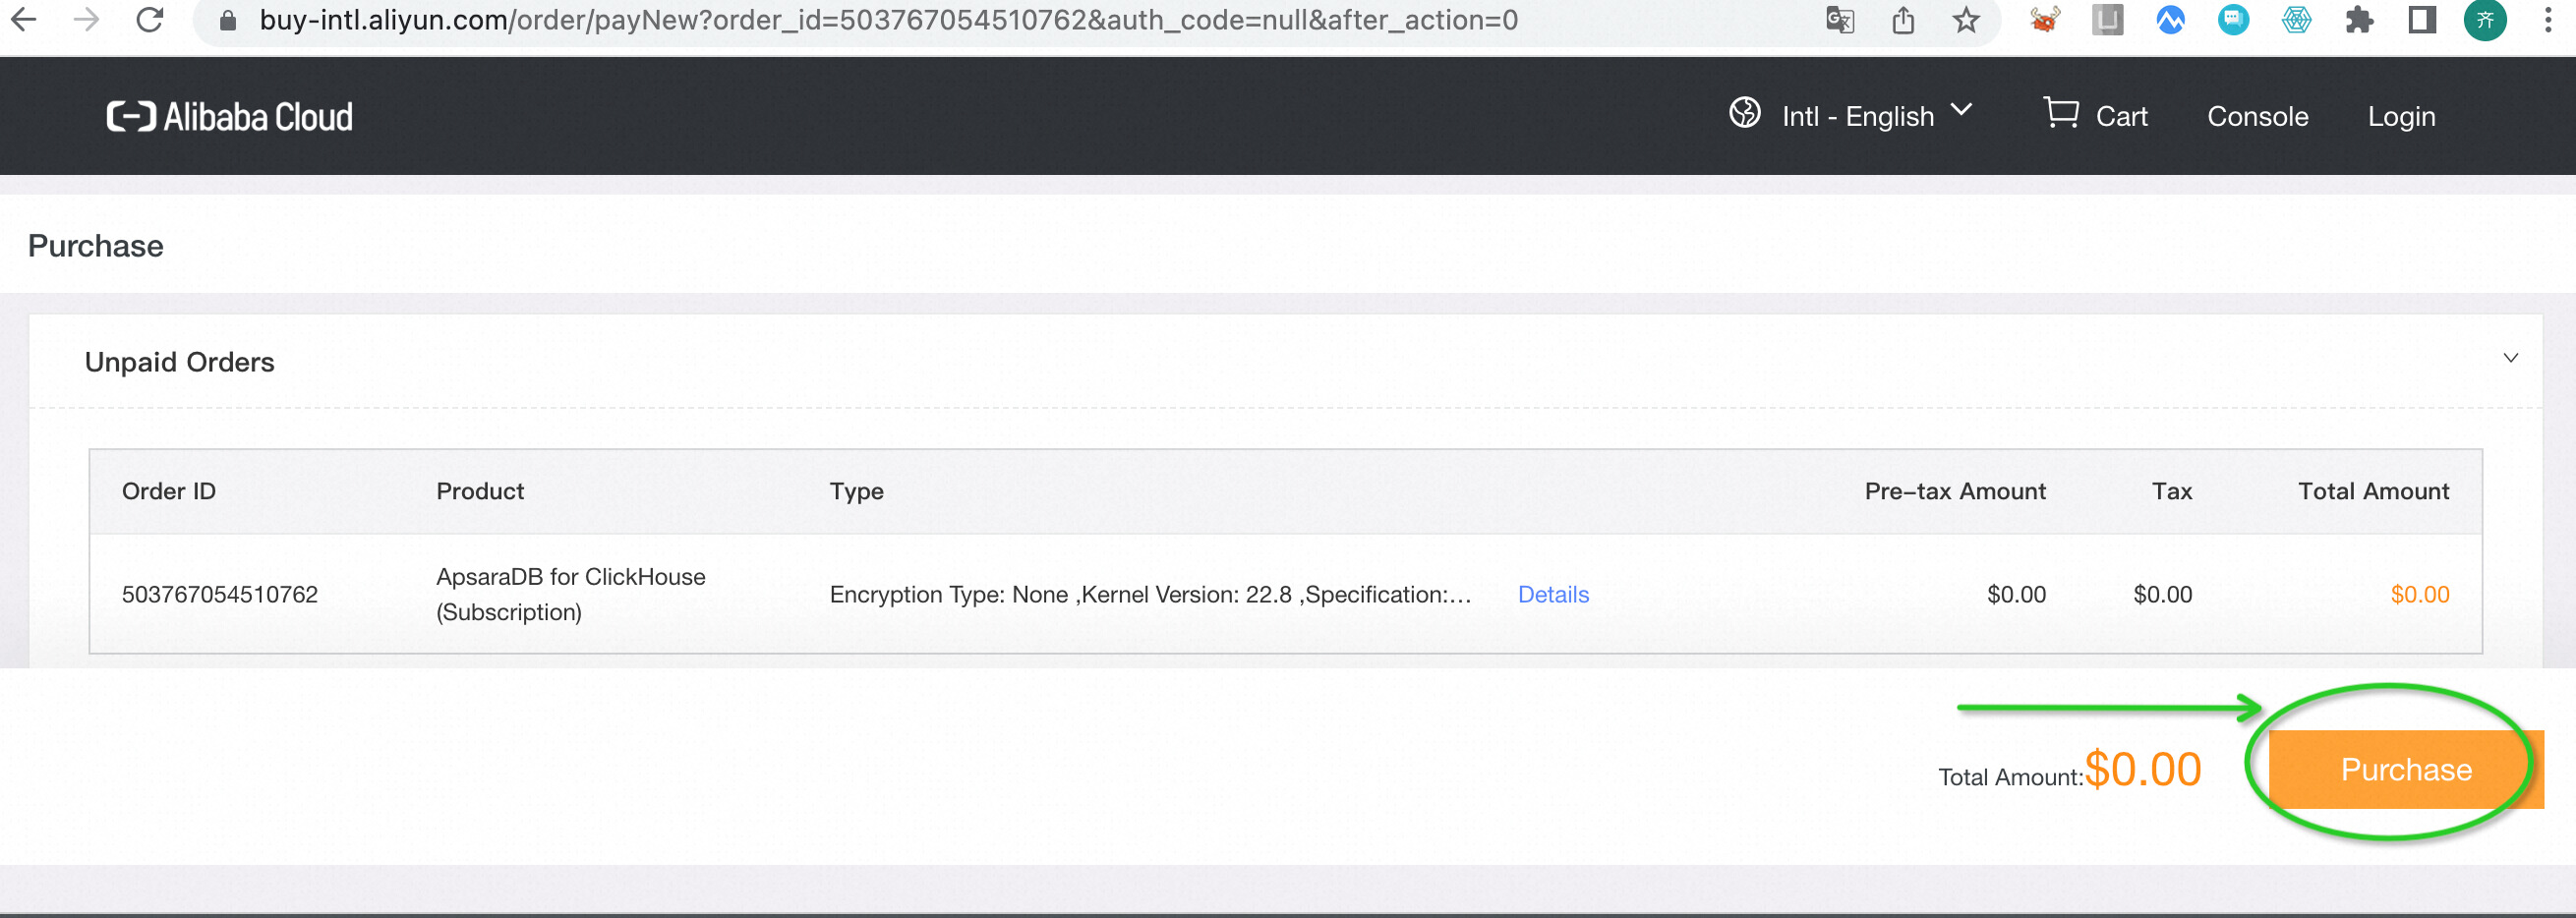Click the Alibaba Cloud logo

(x=229, y=117)
